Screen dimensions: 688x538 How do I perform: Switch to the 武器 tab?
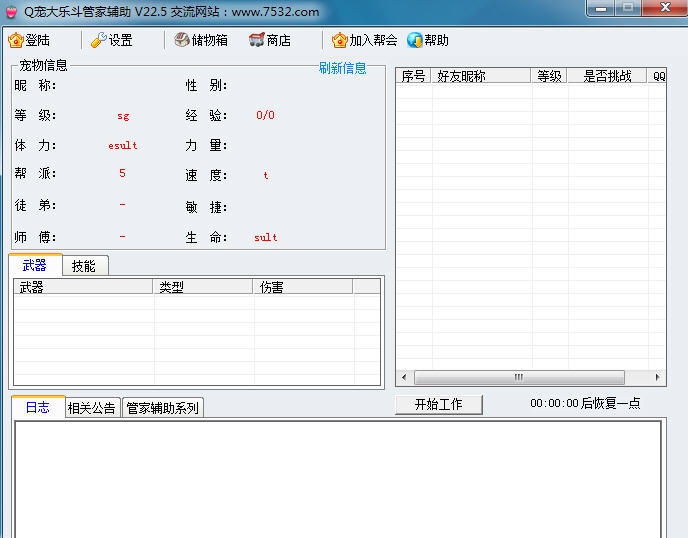click(x=35, y=265)
